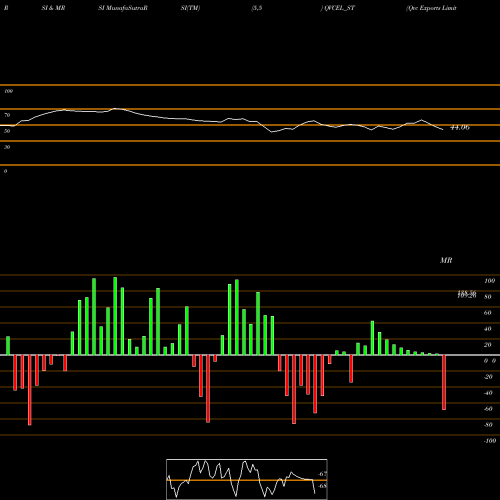Click the MR axis label -100
The image size is (500, 500).
490,441
